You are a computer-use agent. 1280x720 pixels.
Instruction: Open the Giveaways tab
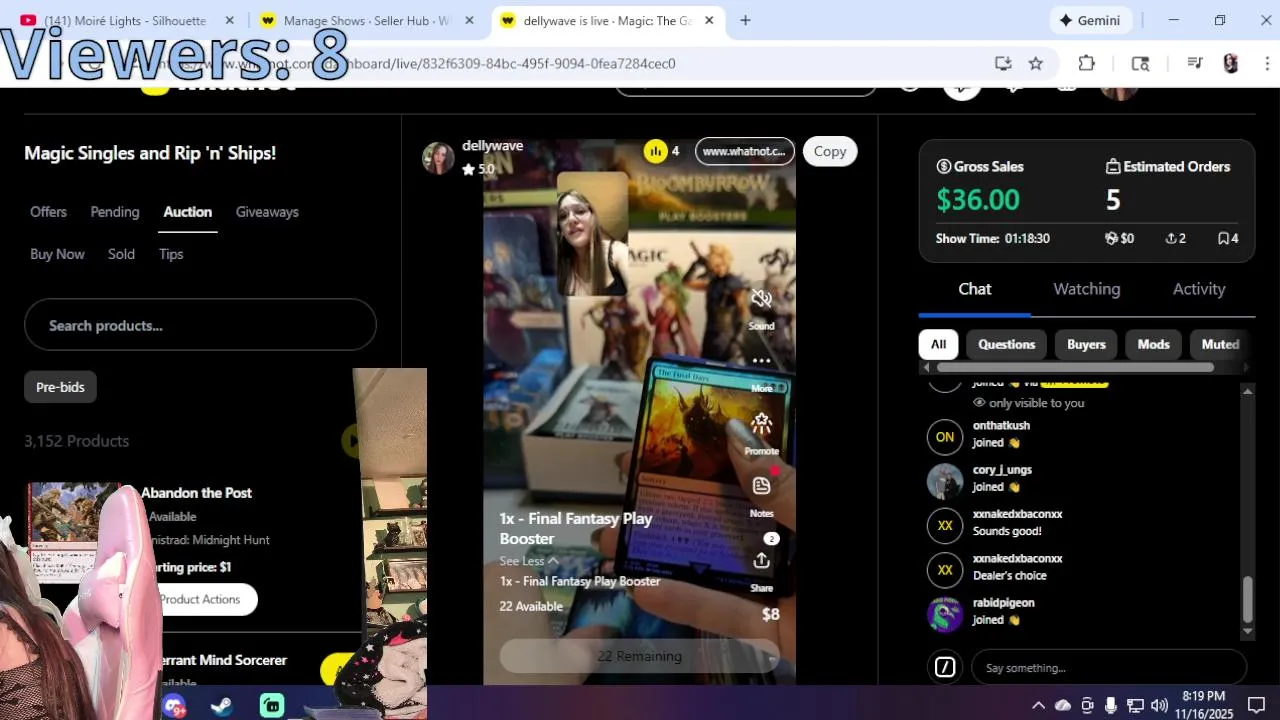(267, 212)
